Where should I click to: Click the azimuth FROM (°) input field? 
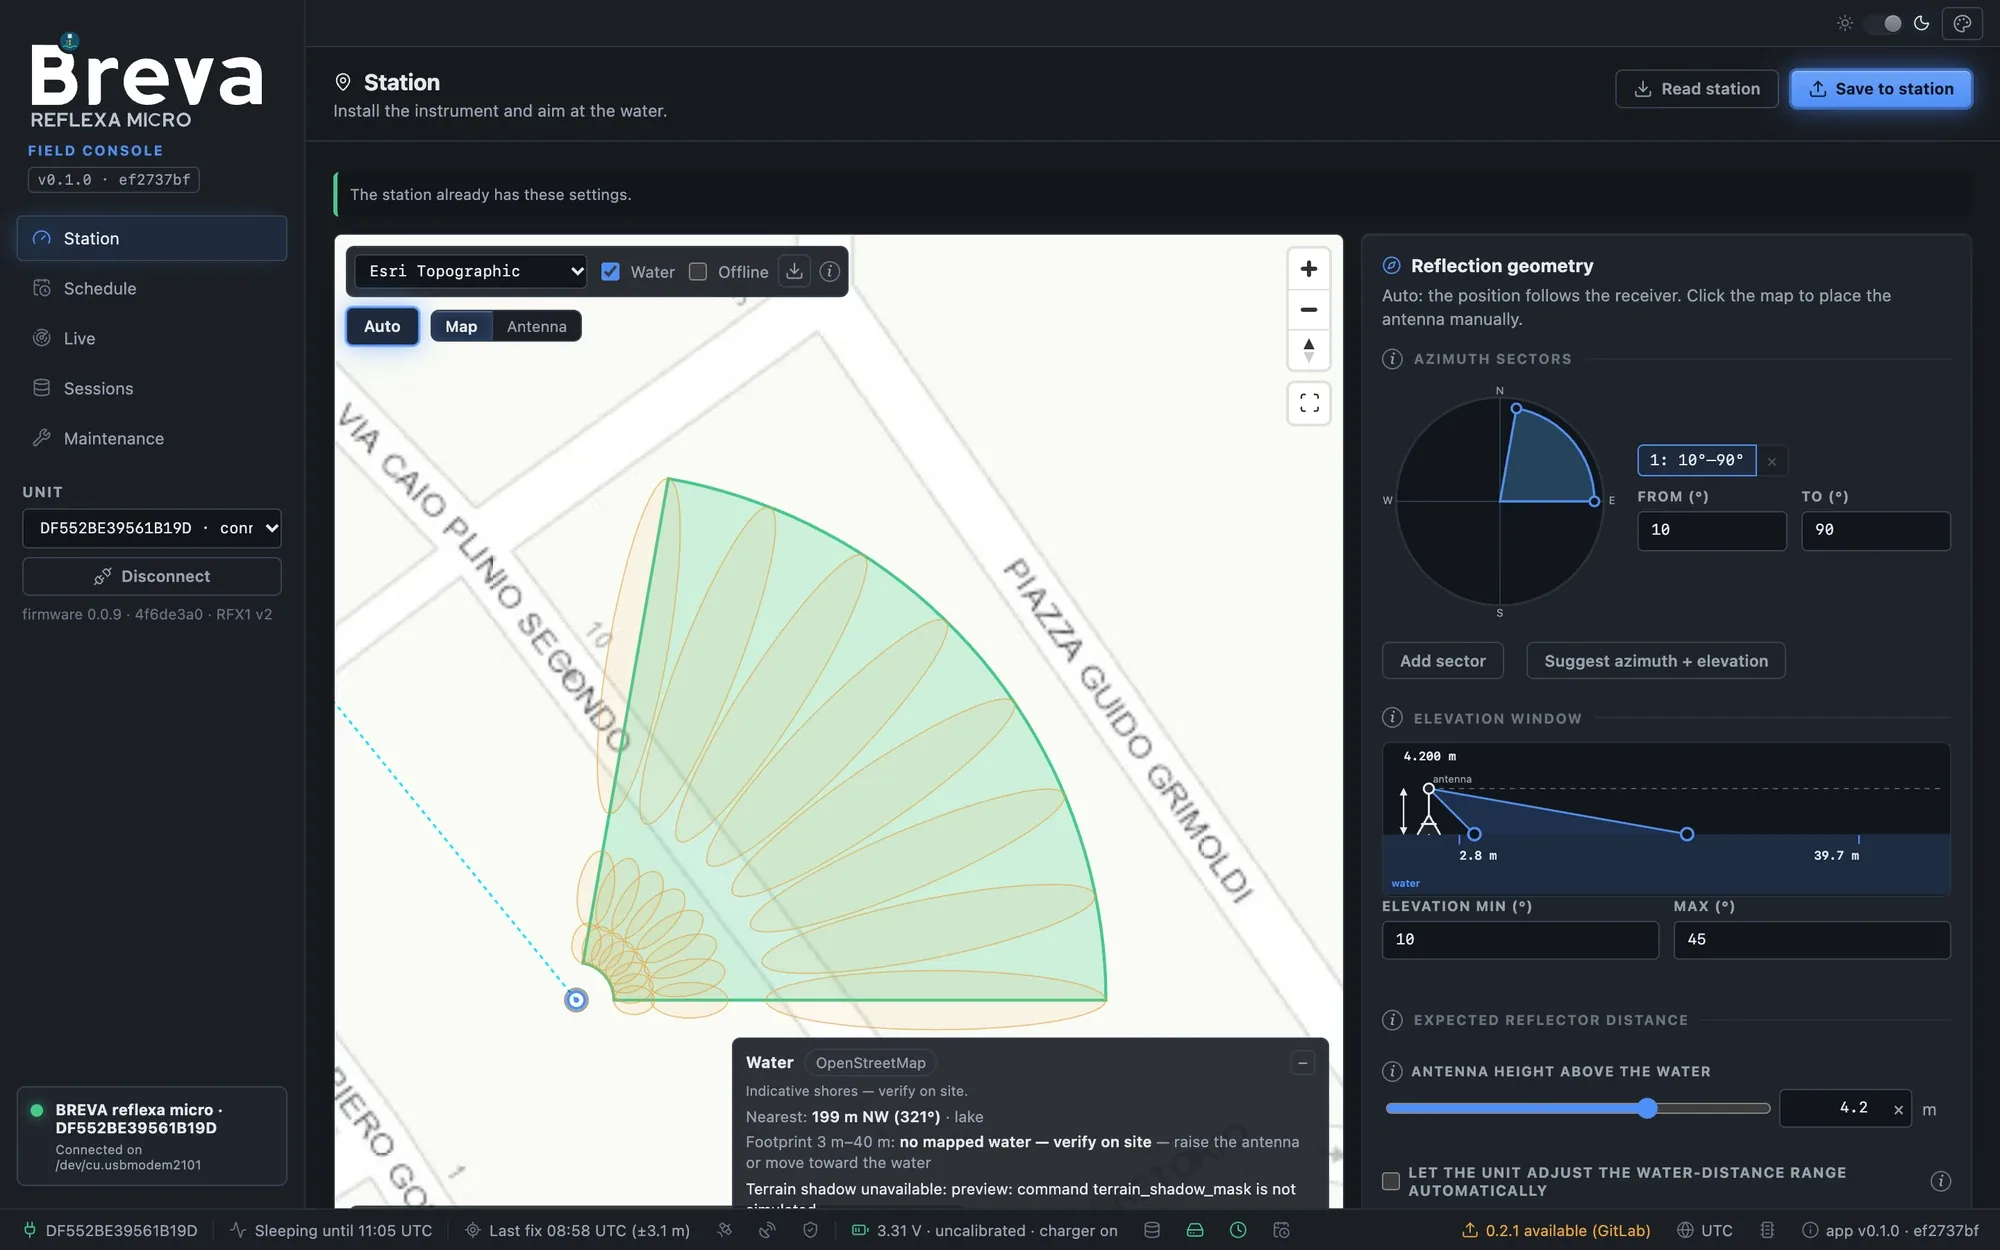[x=1711, y=531]
